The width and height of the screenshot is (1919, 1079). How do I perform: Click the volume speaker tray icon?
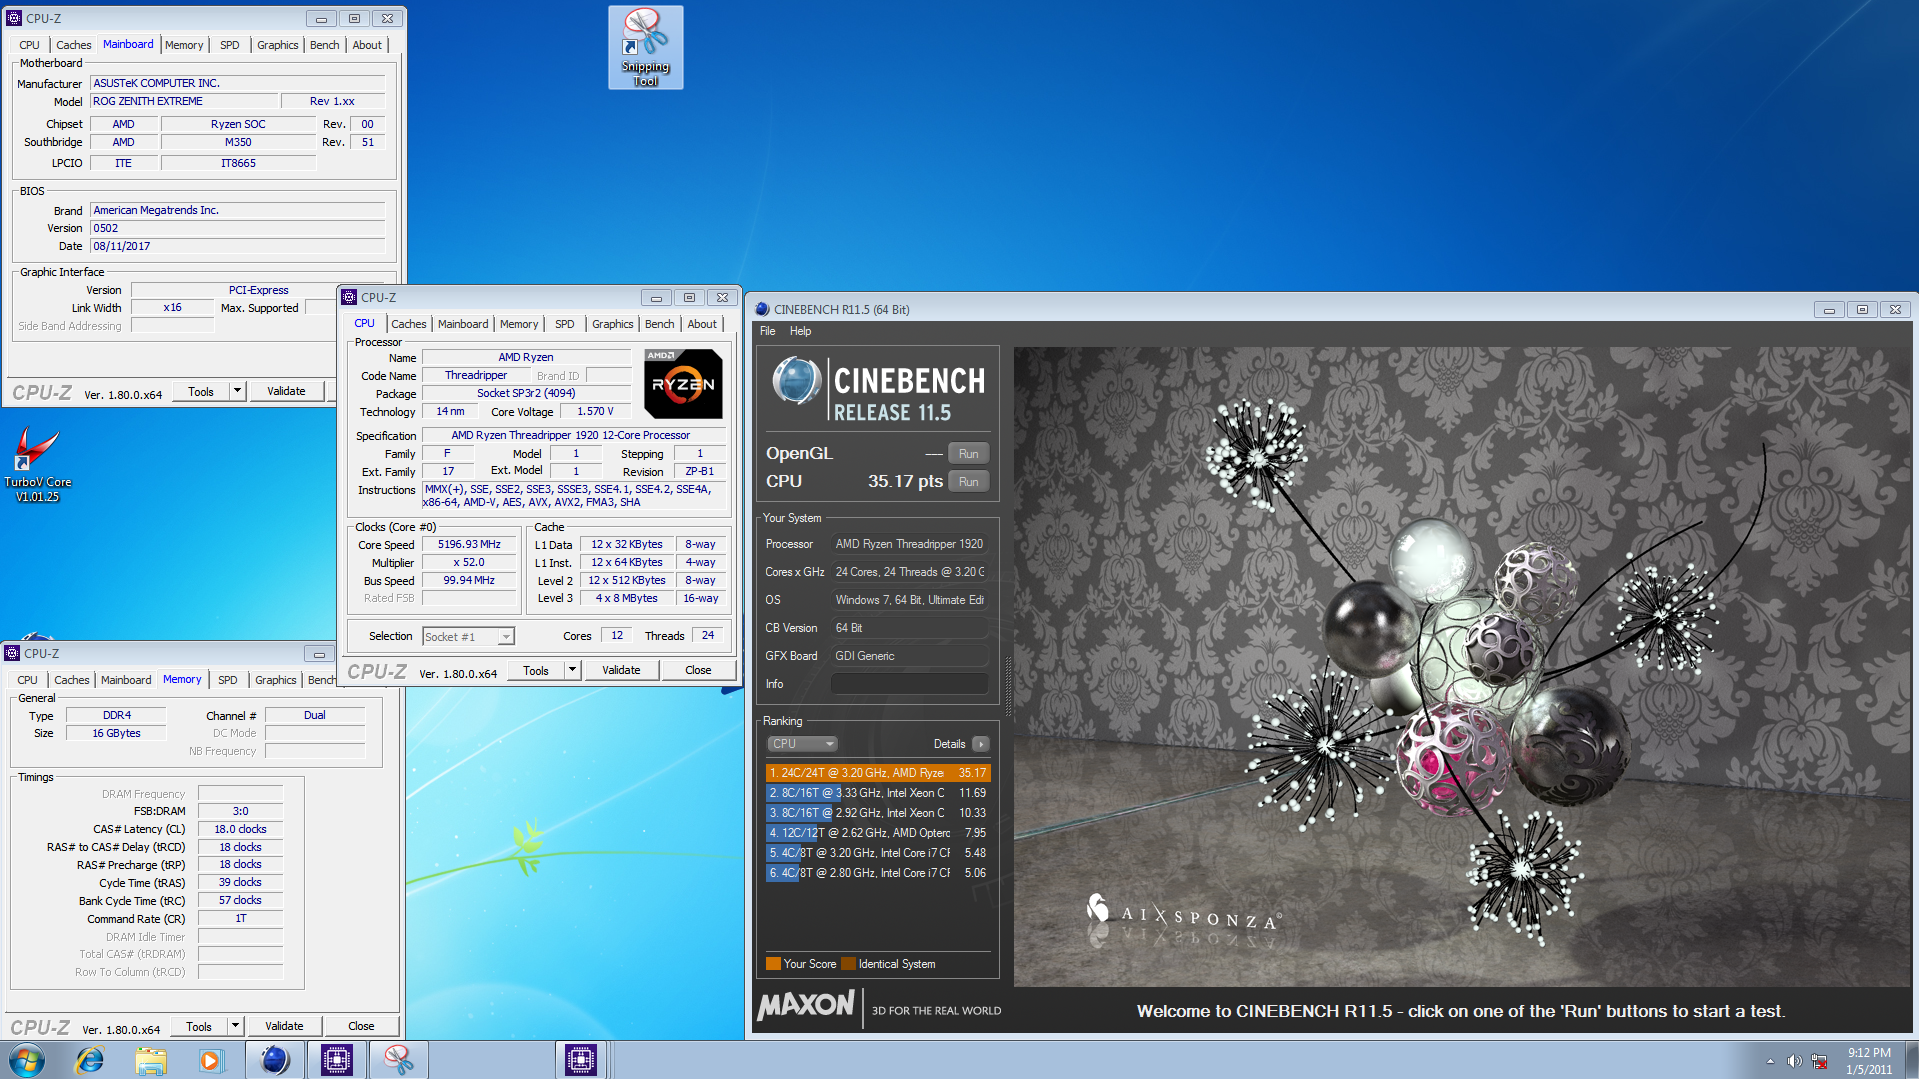point(1794,1061)
